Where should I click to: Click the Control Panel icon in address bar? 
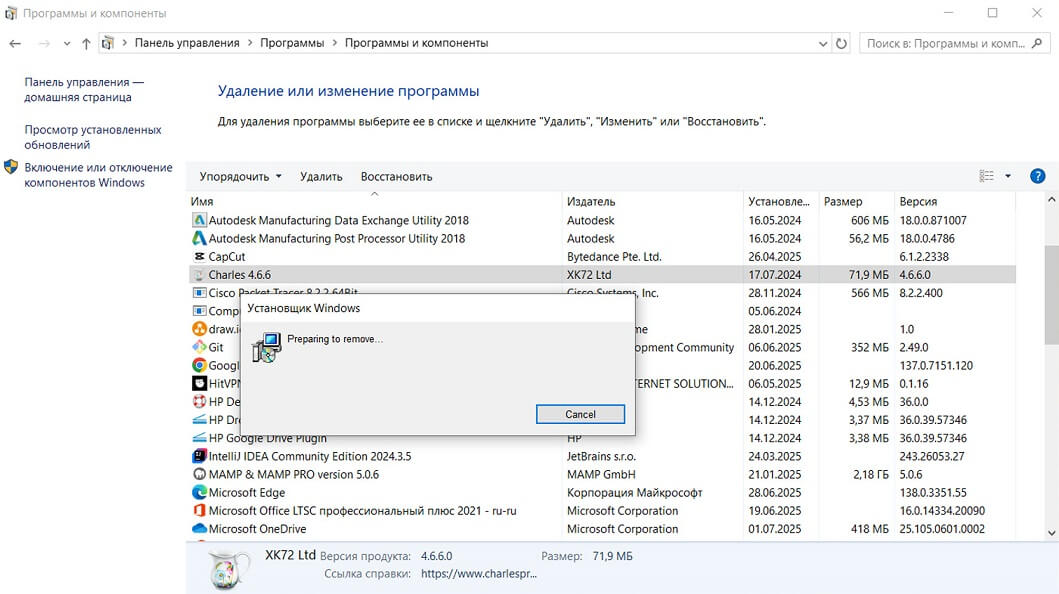pos(107,43)
